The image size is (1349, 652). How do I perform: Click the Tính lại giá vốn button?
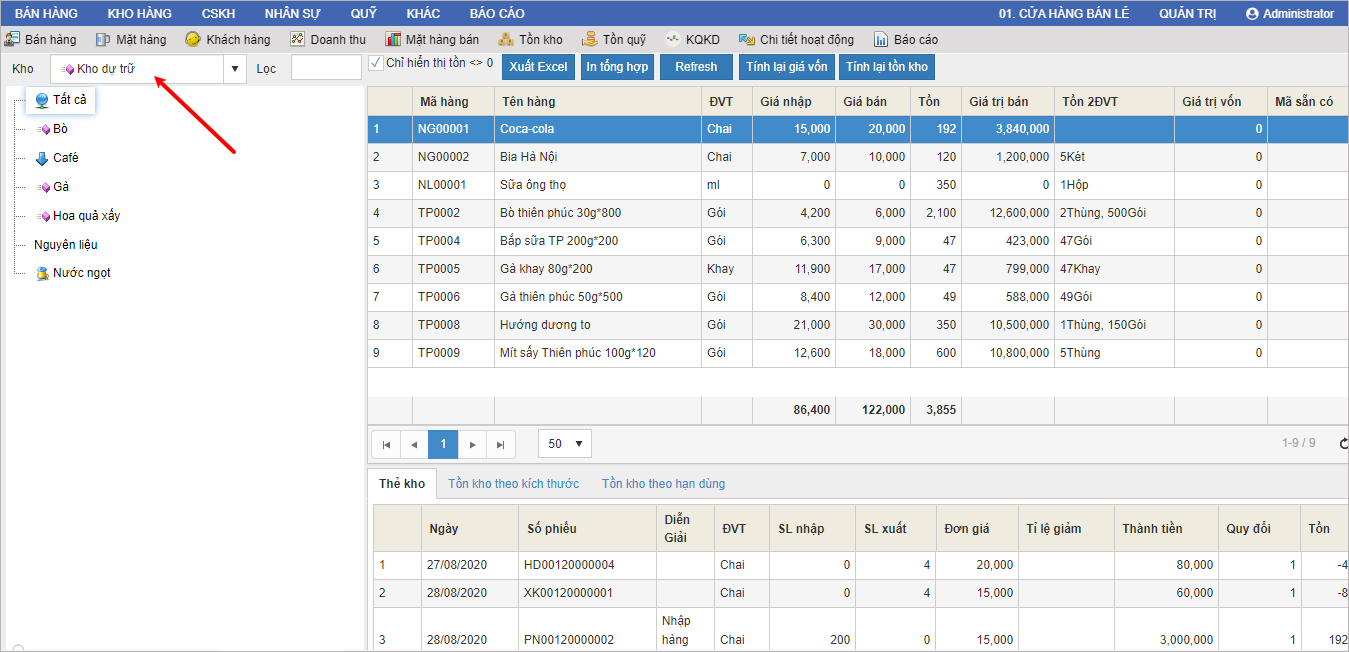click(x=787, y=67)
